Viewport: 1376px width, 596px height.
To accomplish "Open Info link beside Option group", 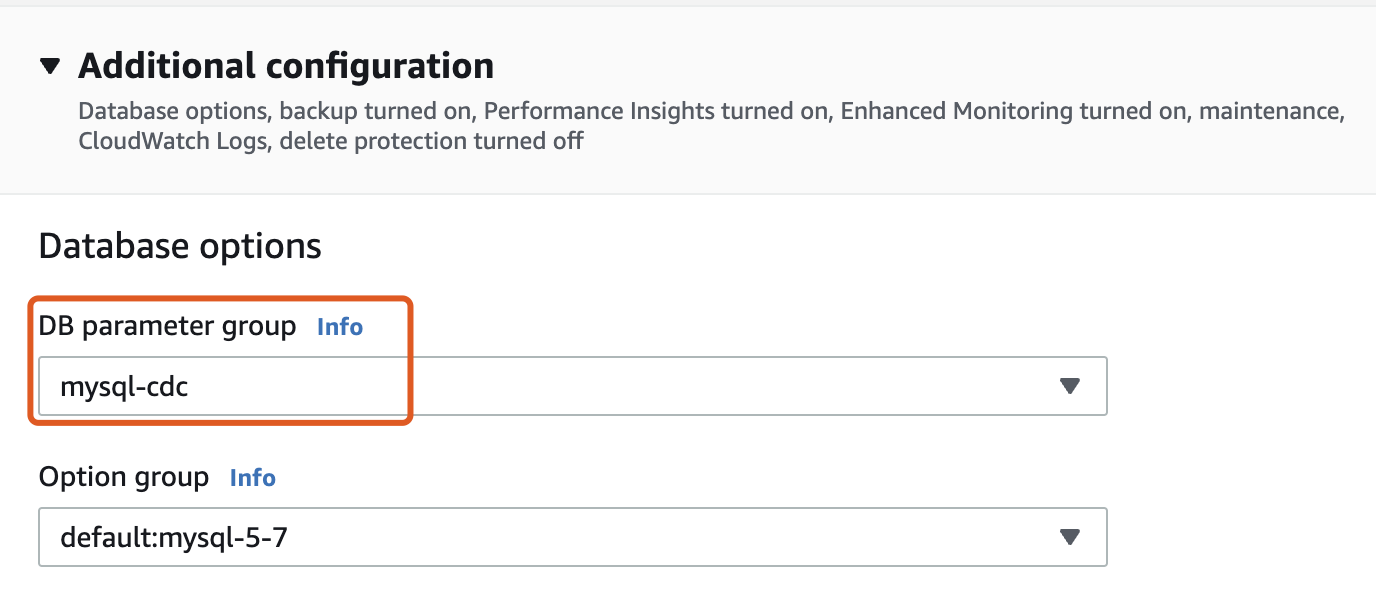I will point(253,478).
